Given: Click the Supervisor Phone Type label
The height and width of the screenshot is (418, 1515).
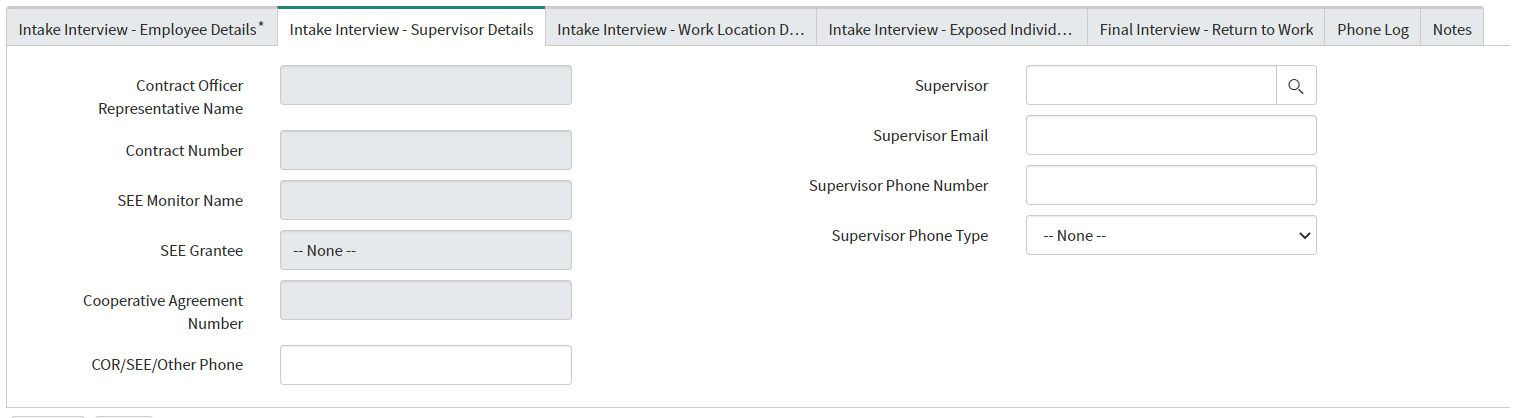Looking at the screenshot, I should pyautogui.click(x=909, y=236).
